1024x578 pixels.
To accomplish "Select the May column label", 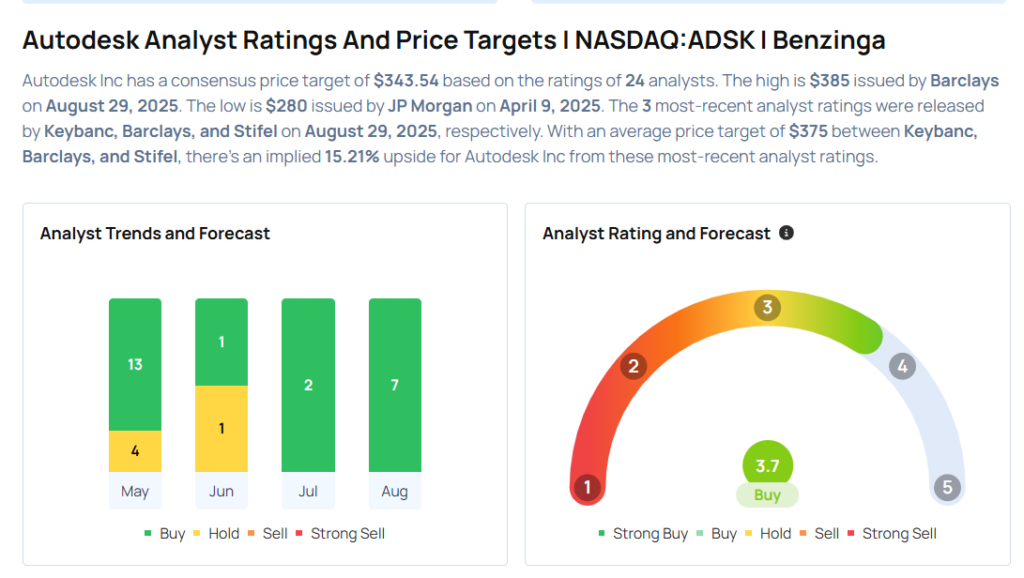I will pos(135,491).
